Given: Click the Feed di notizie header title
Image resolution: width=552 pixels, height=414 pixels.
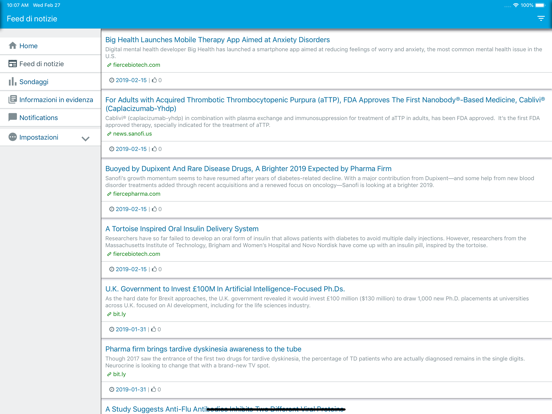Looking at the screenshot, I should click(x=32, y=19).
